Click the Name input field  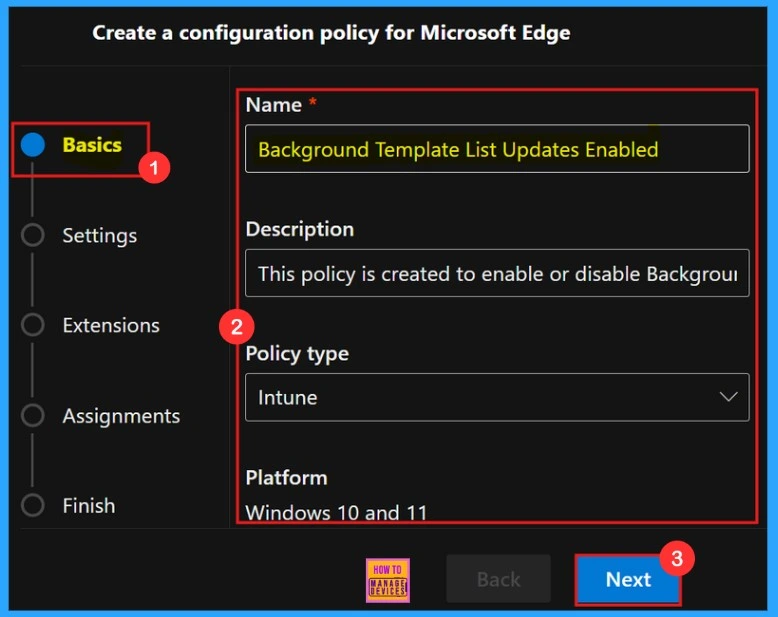[x=497, y=149]
